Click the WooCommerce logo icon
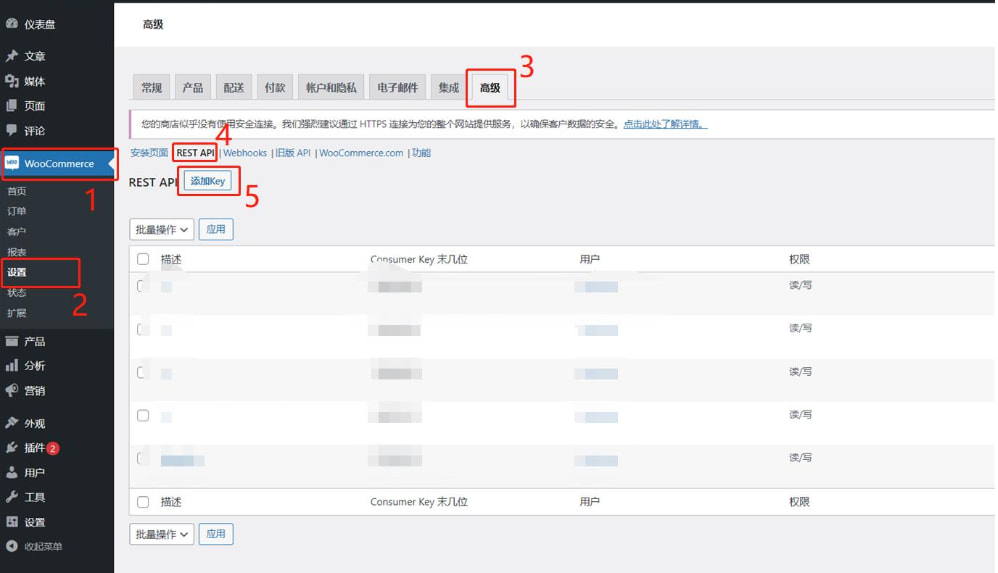Viewport: 998px width, 573px height. [12, 163]
